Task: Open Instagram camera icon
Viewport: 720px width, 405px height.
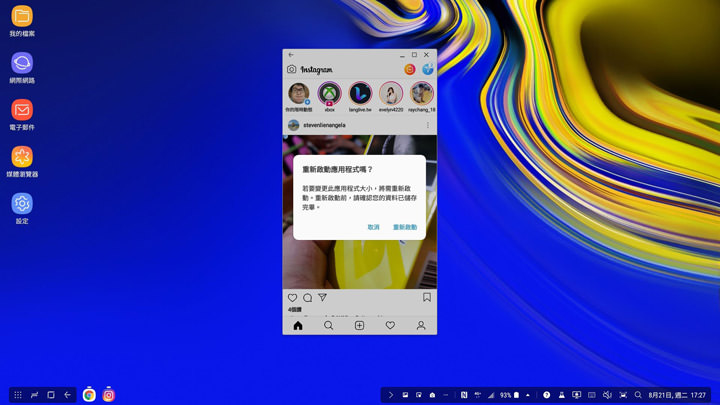Action: point(291,69)
